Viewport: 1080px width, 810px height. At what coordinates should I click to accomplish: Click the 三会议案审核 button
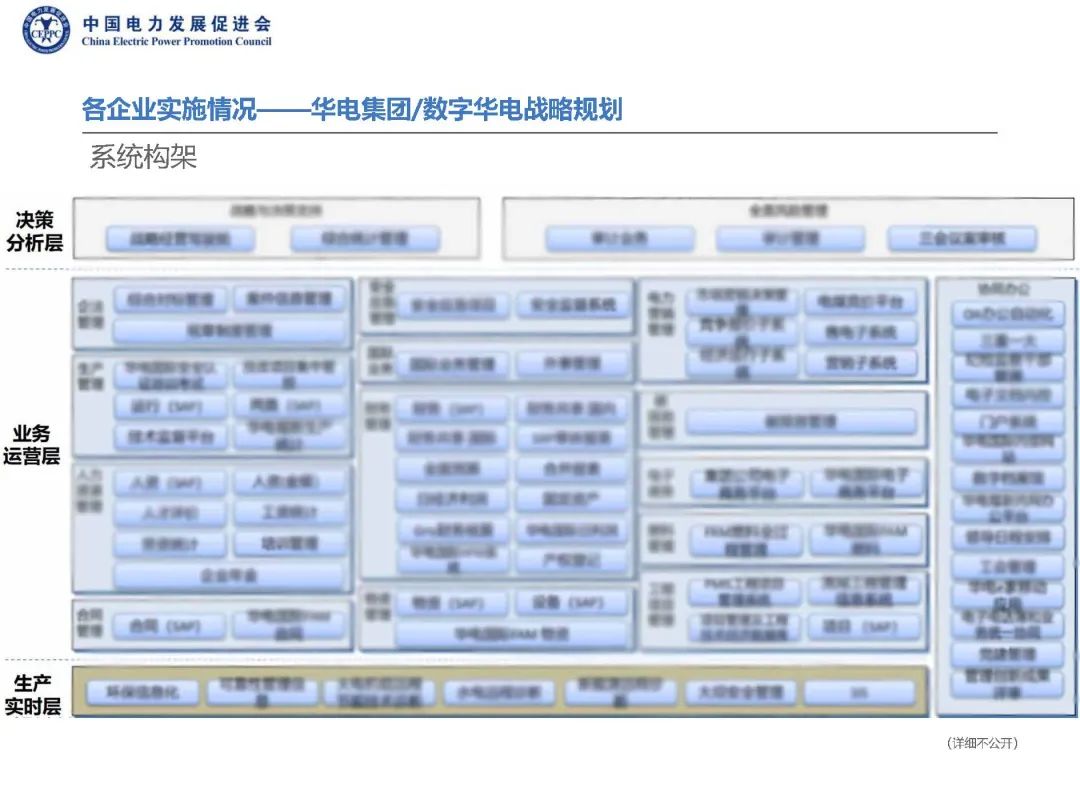click(961, 238)
